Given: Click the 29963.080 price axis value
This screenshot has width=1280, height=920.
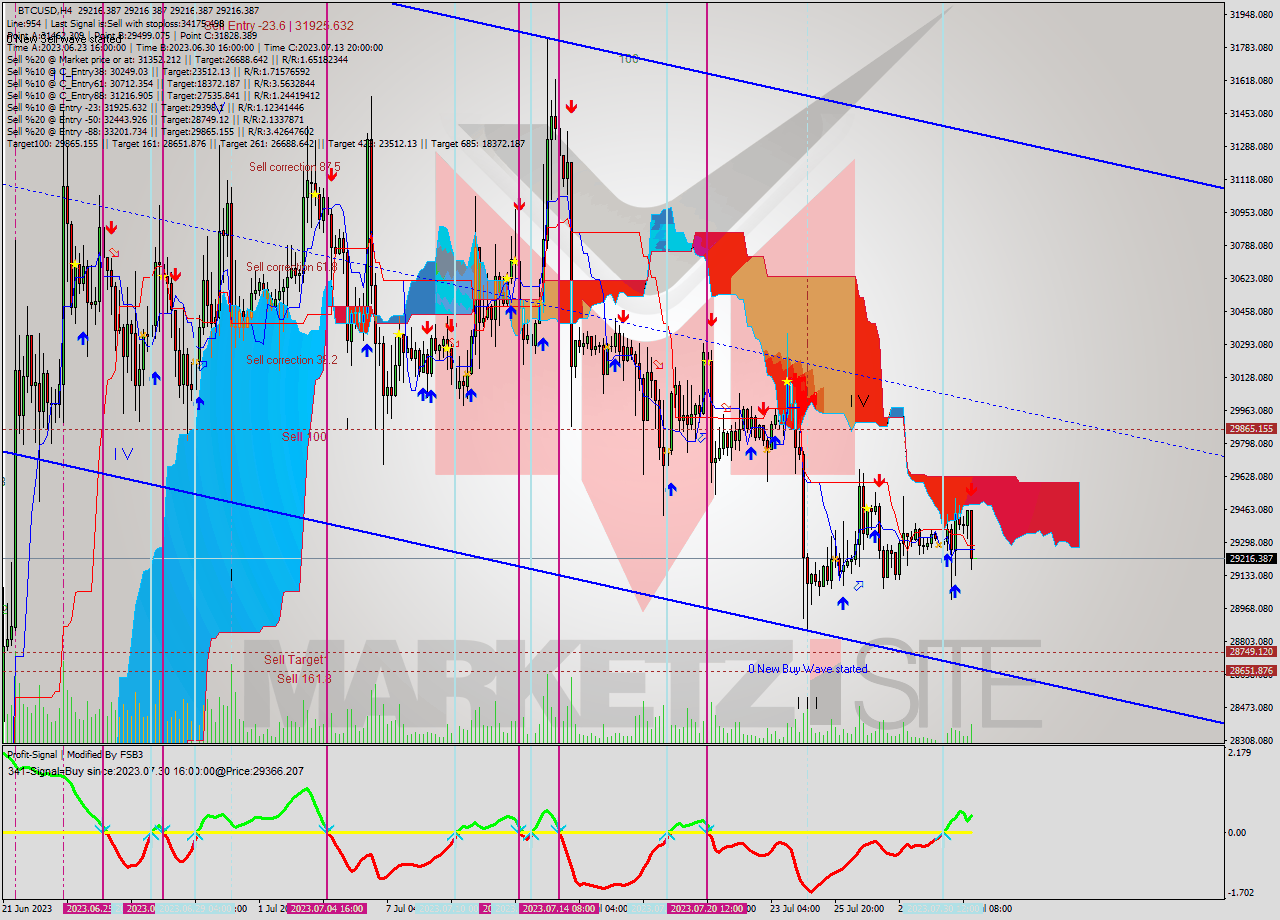Looking at the screenshot, I should pyautogui.click(x=1251, y=410).
